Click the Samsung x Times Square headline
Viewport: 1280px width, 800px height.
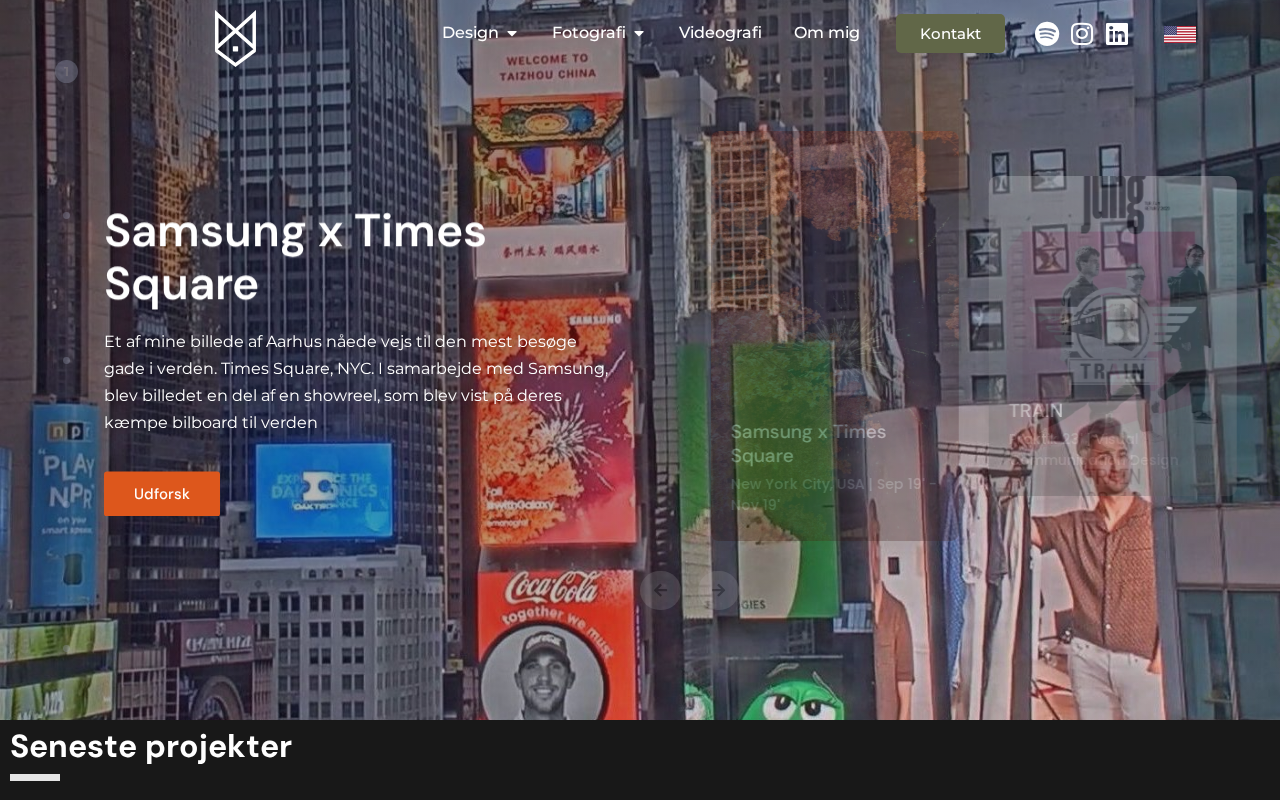296,257
